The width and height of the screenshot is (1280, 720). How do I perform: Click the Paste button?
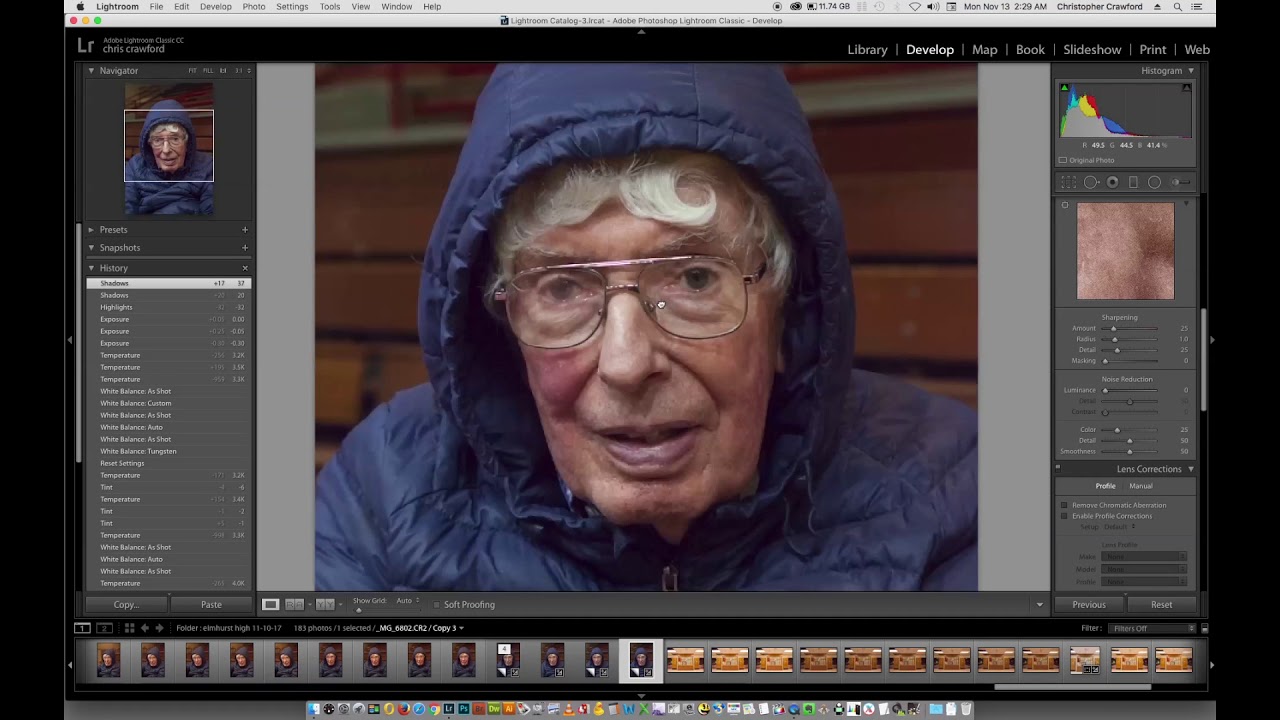tap(211, 604)
